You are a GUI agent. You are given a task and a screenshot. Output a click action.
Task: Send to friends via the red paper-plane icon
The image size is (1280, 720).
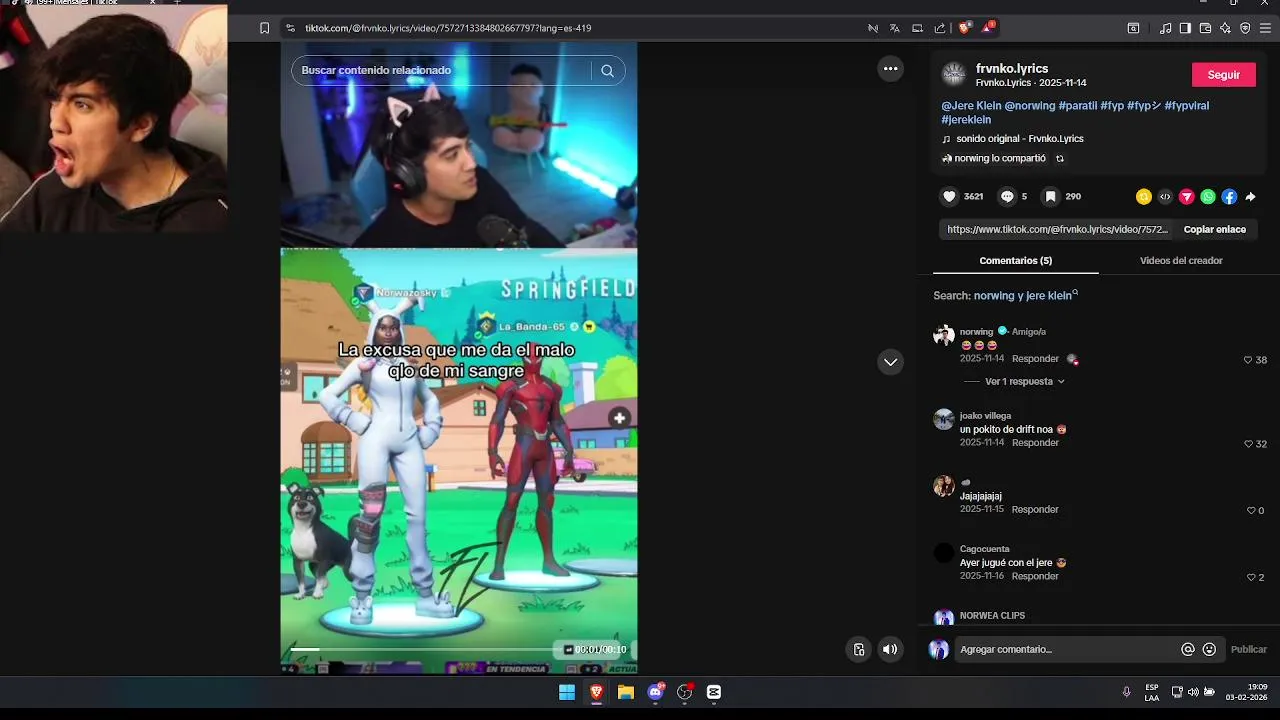click(1186, 197)
